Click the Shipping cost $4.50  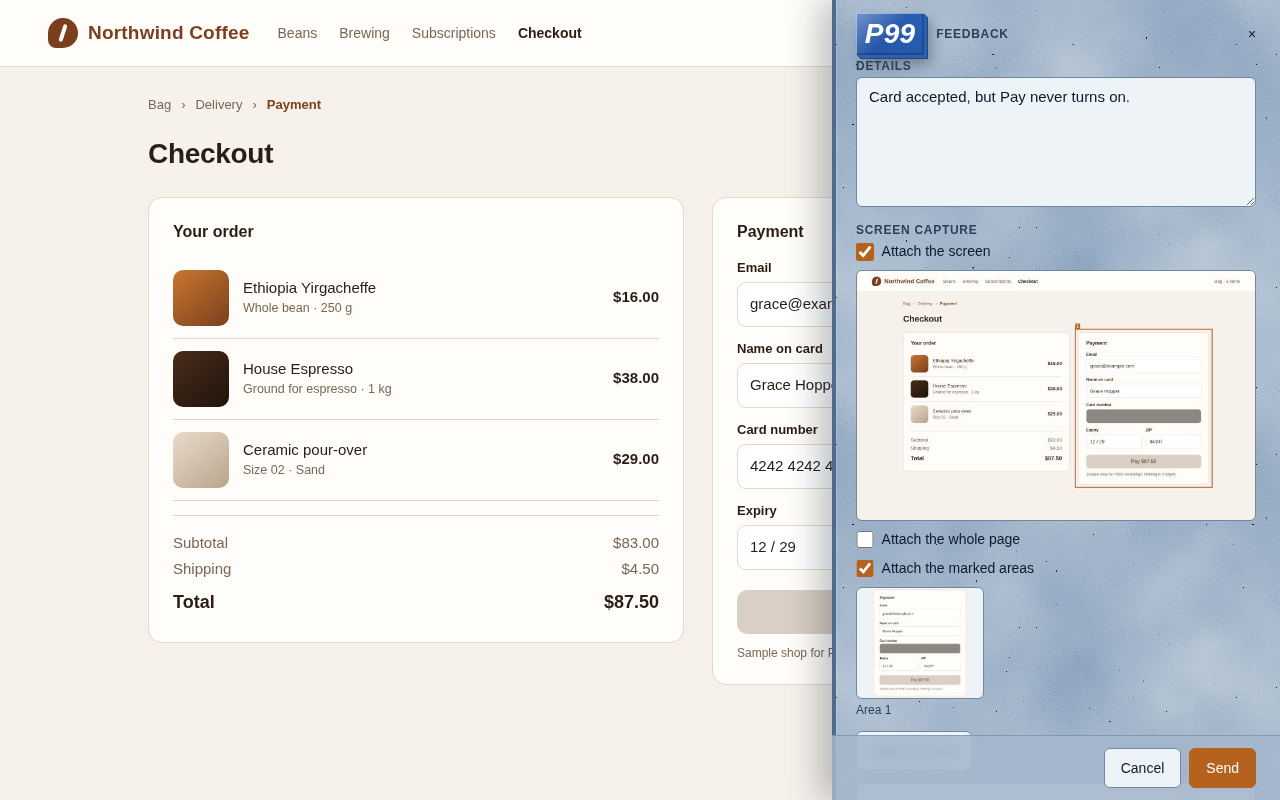tap(640, 569)
